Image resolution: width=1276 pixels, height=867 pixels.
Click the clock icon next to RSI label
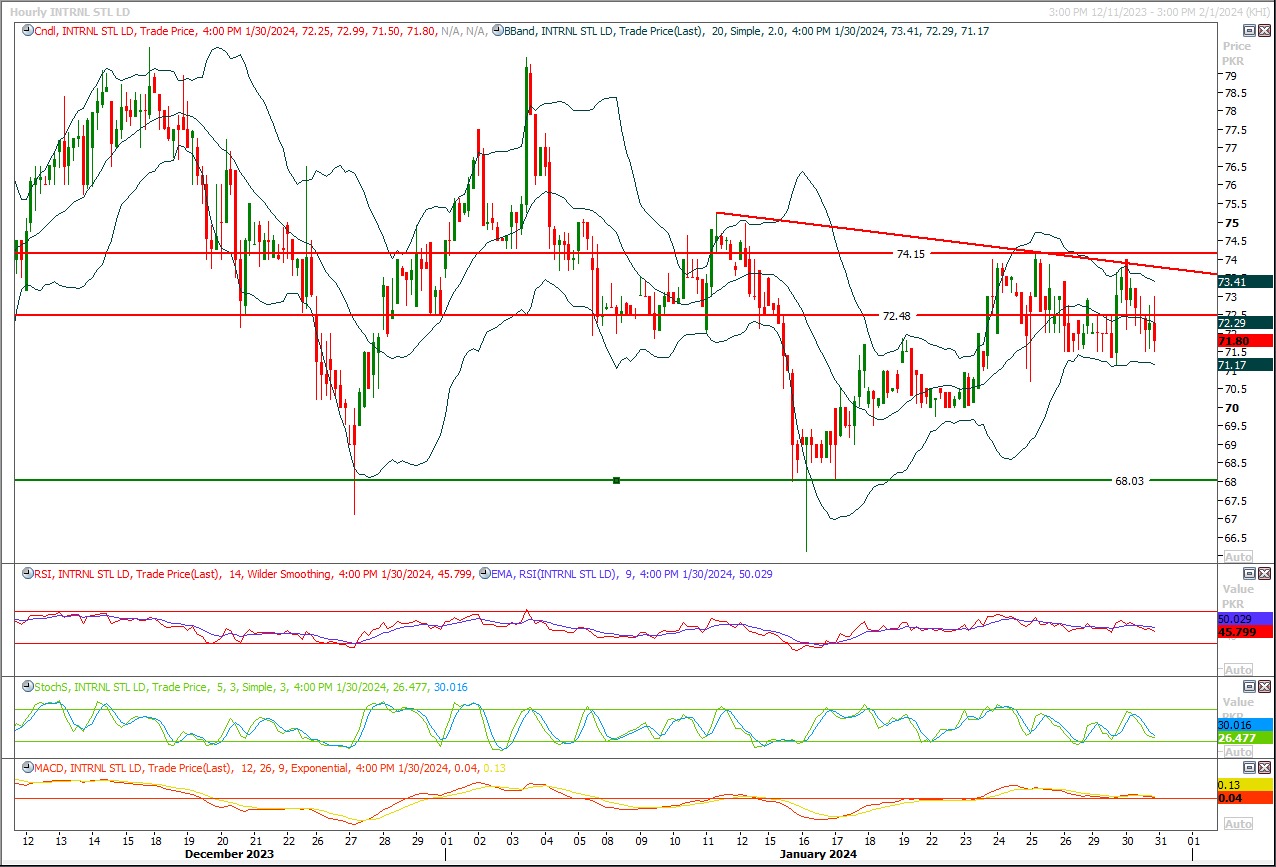coord(26,574)
